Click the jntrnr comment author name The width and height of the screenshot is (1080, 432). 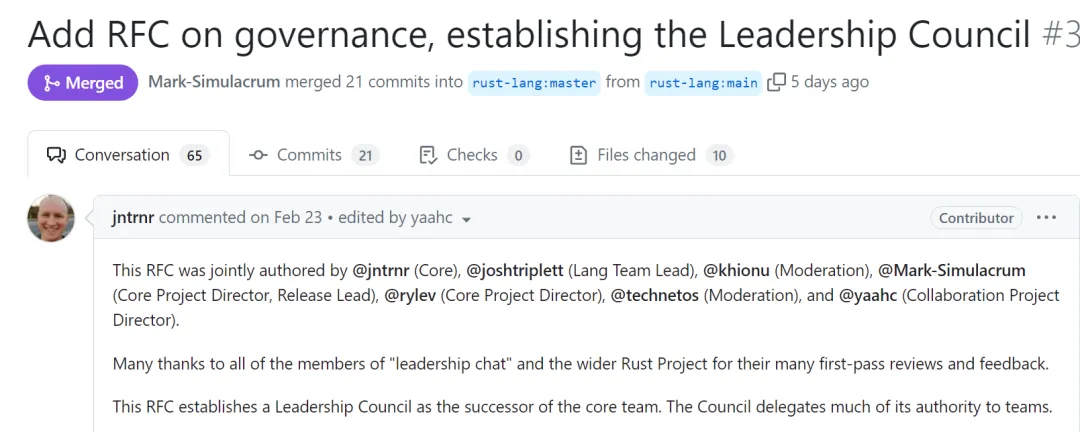(x=133, y=217)
